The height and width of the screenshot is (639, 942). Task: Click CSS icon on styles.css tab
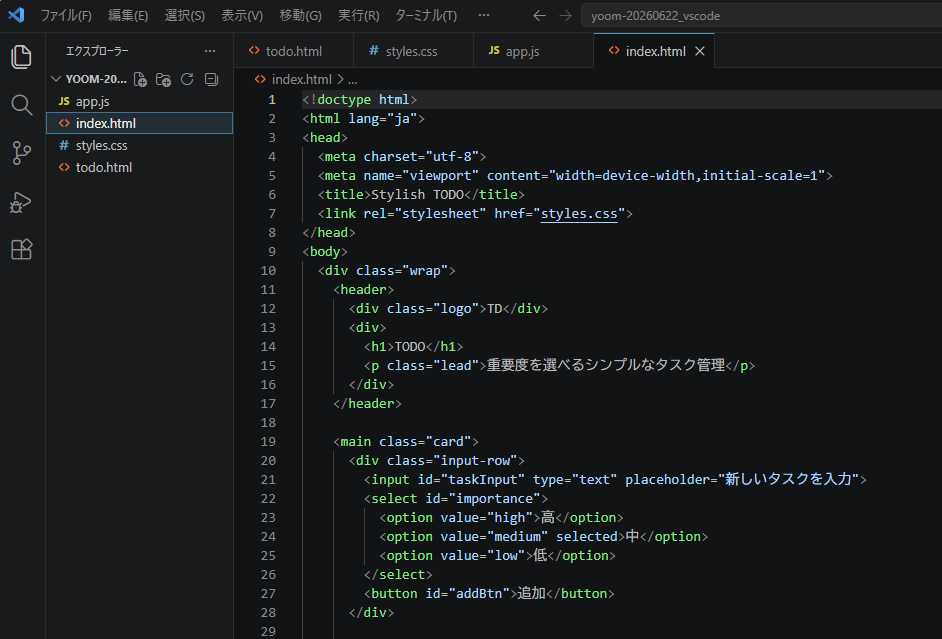(x=374, y=51)
